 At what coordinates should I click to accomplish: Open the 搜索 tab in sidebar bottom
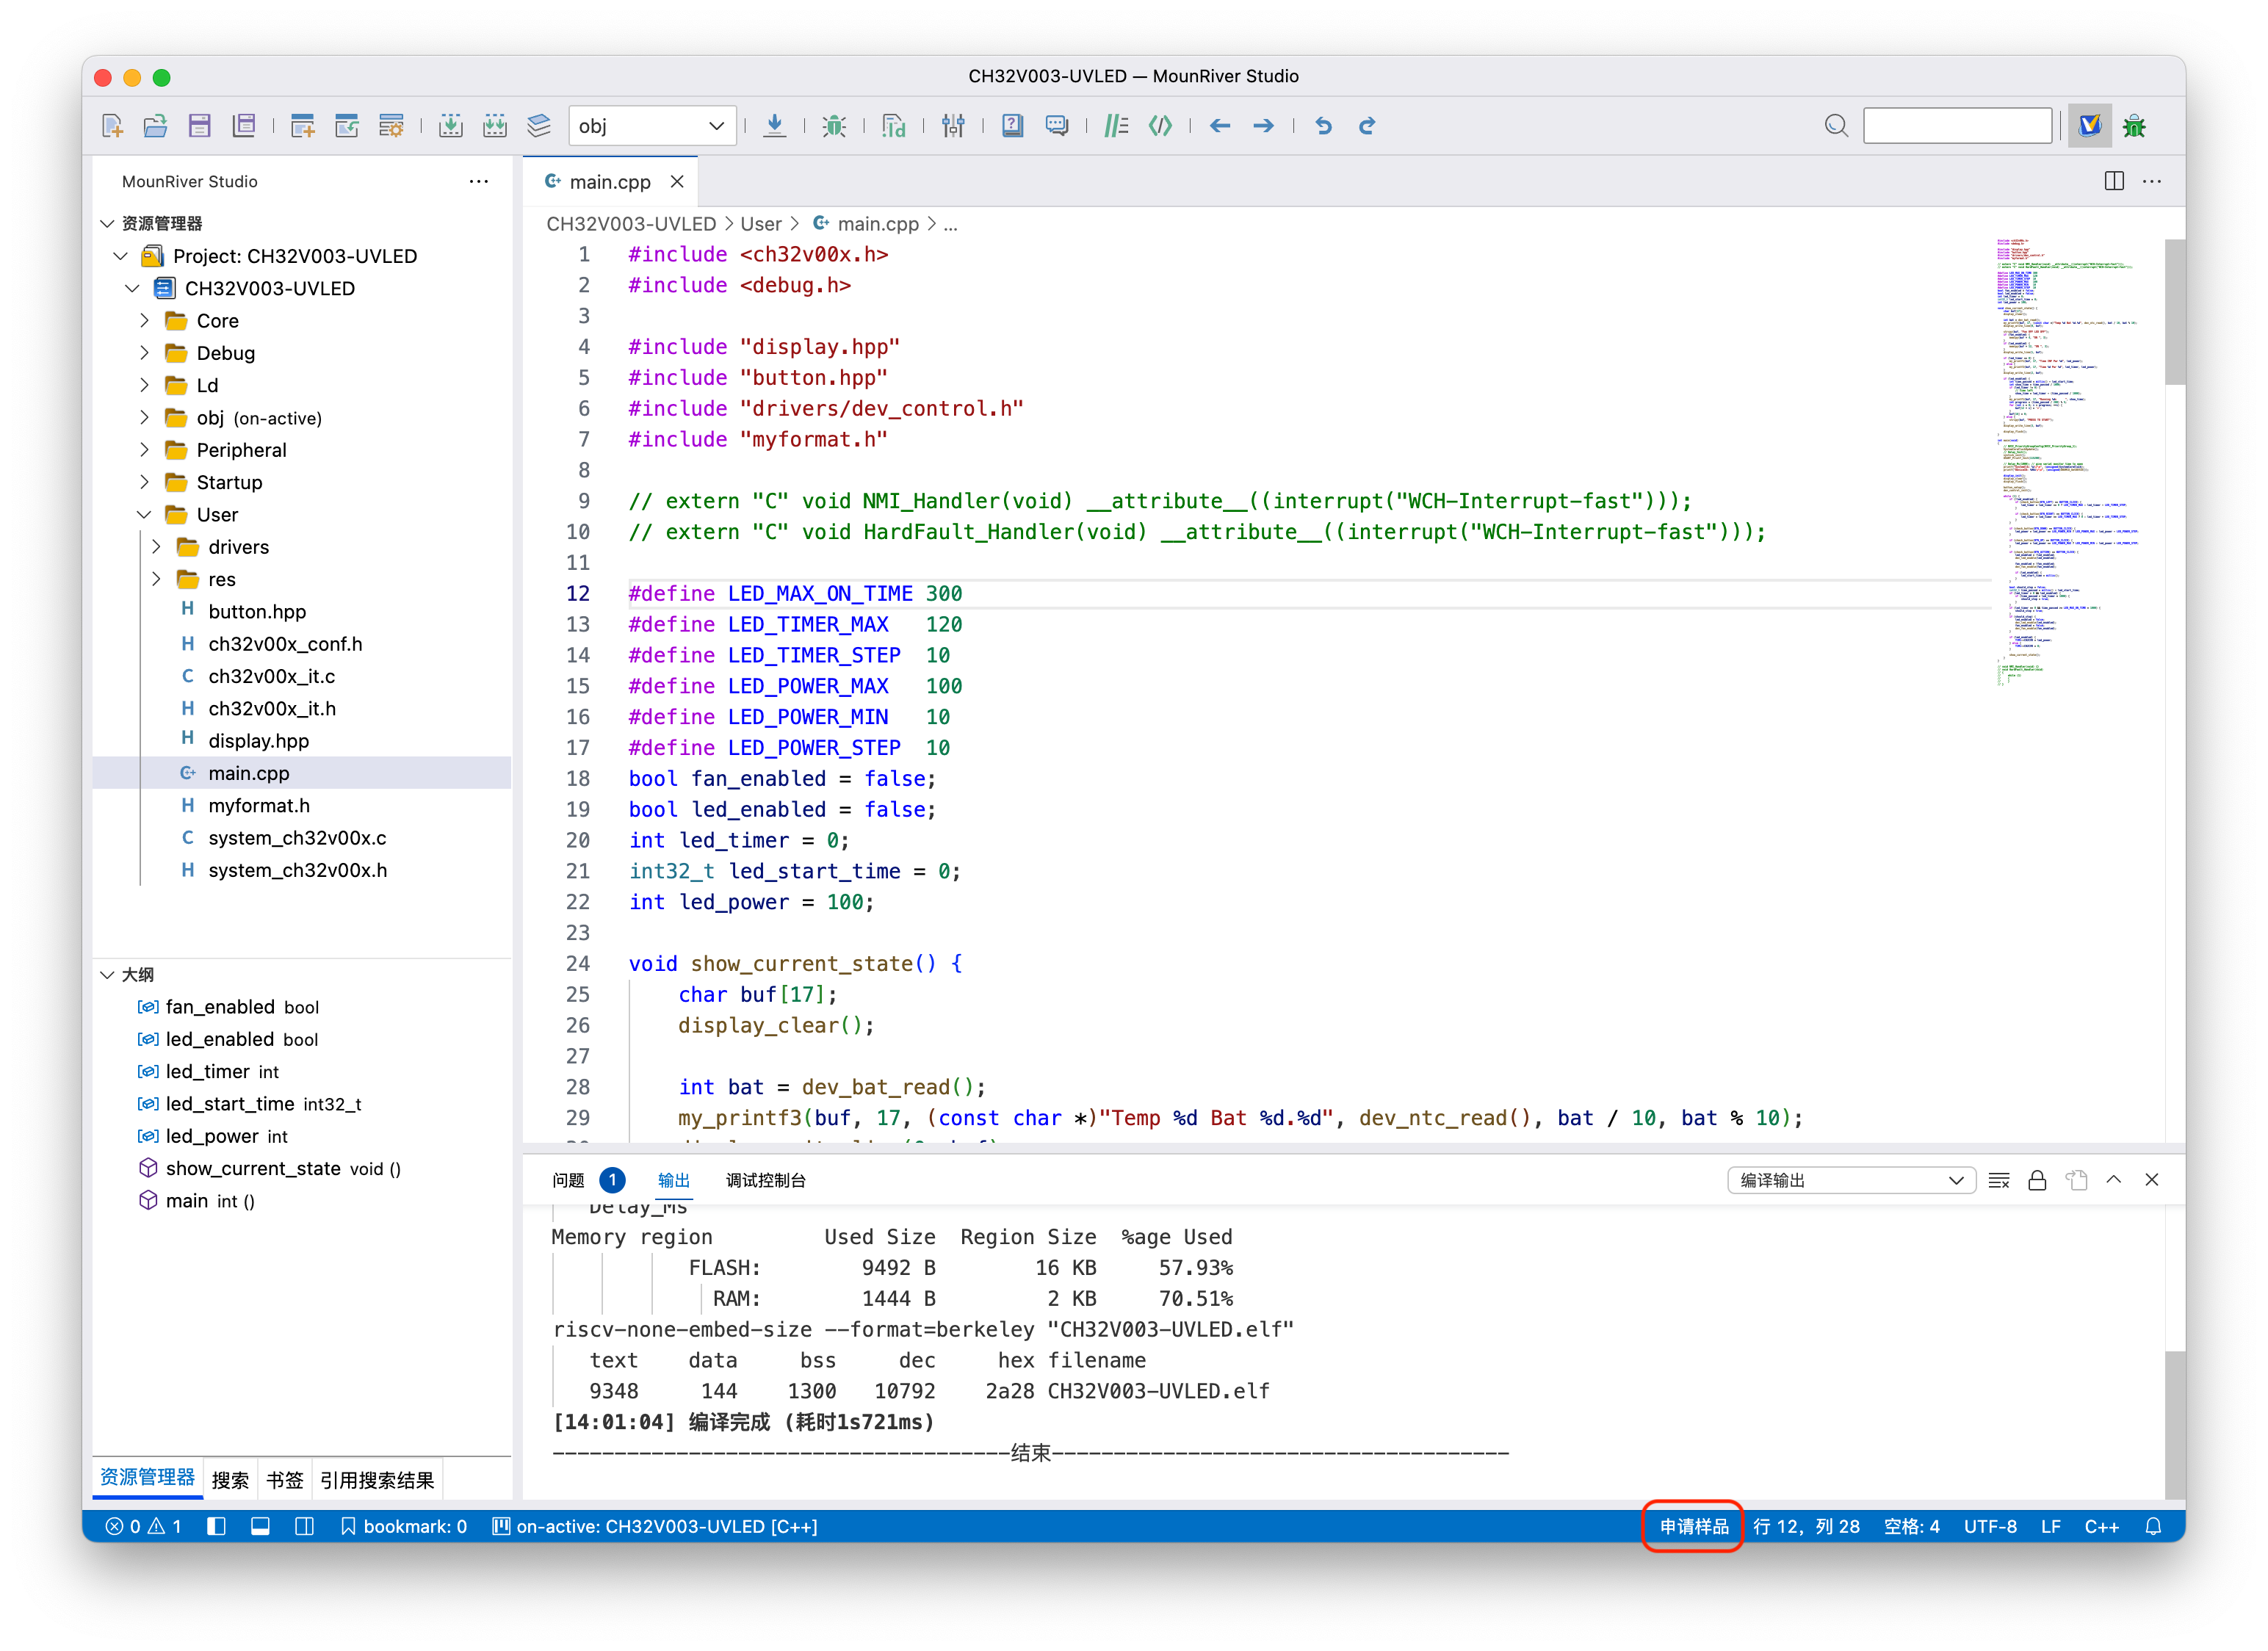[x=230, y=1480]
